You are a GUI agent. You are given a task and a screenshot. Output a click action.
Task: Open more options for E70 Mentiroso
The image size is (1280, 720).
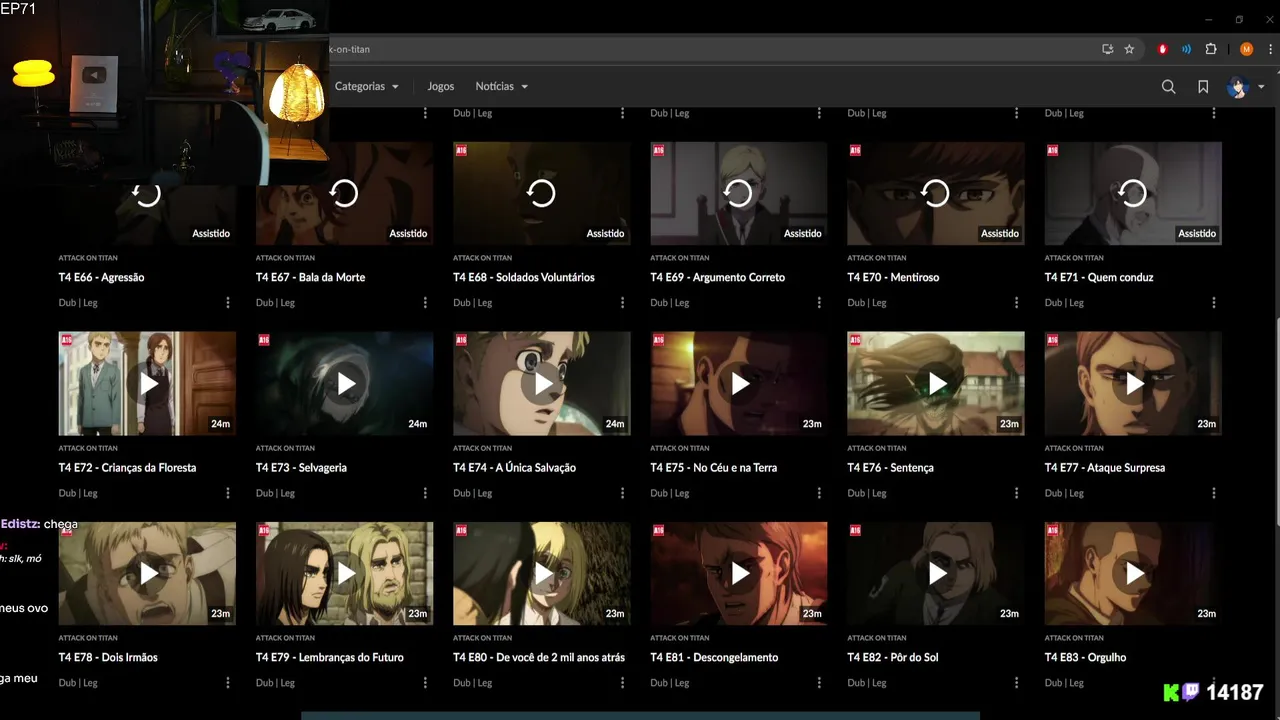coord(1016,303)
